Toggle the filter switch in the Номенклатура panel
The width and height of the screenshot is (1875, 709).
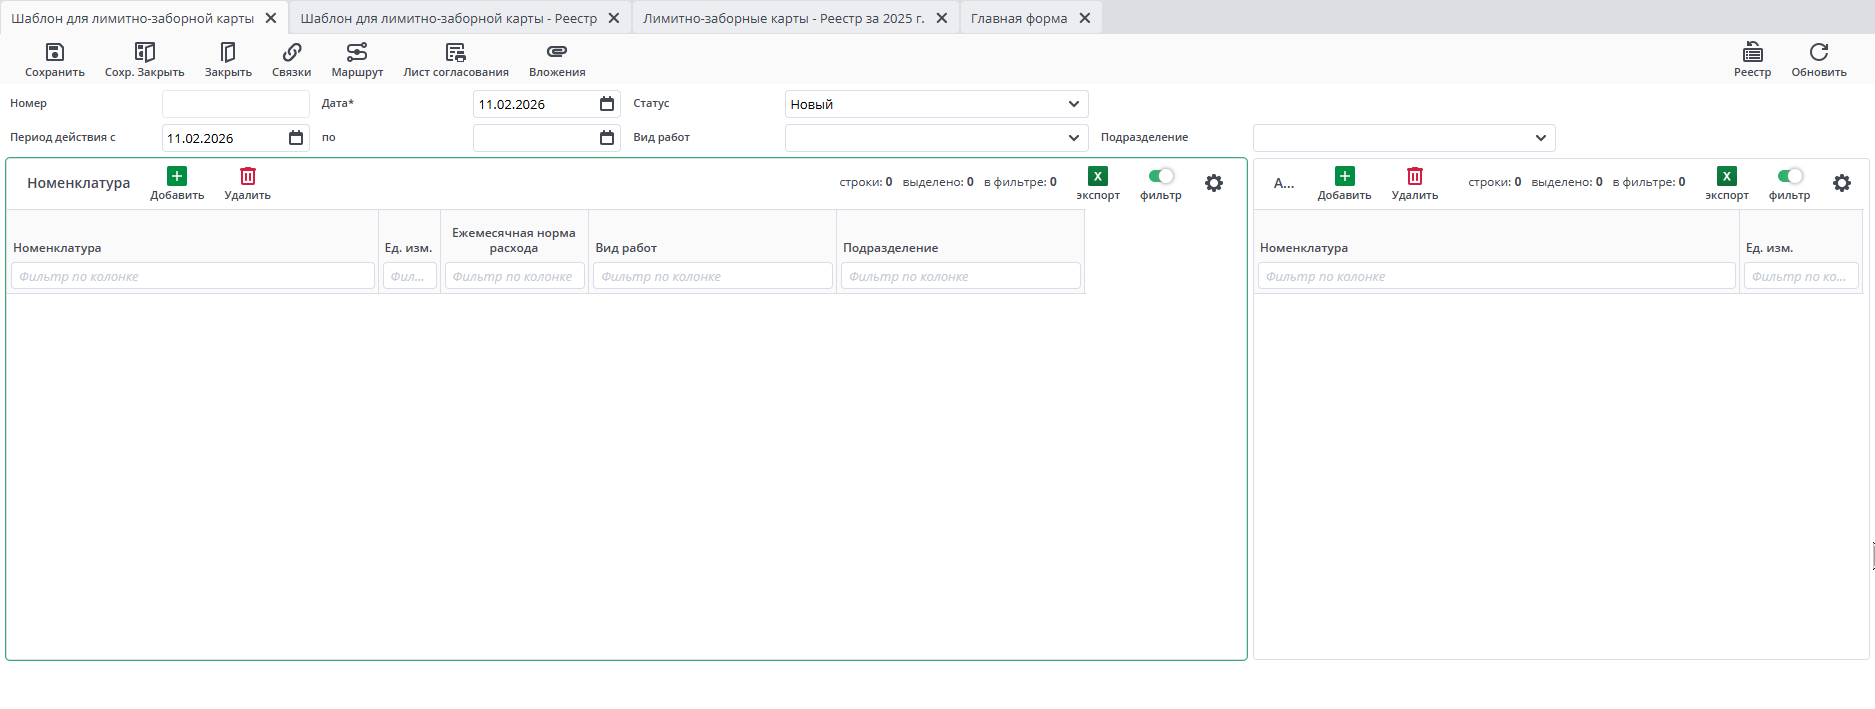[x=1161, y=177]
